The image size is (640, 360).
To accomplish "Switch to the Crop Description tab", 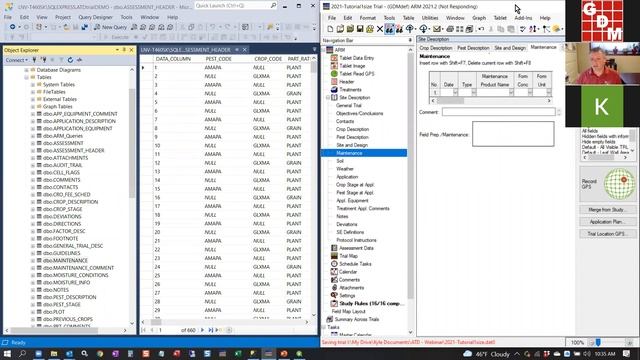I will pos(436,48).
